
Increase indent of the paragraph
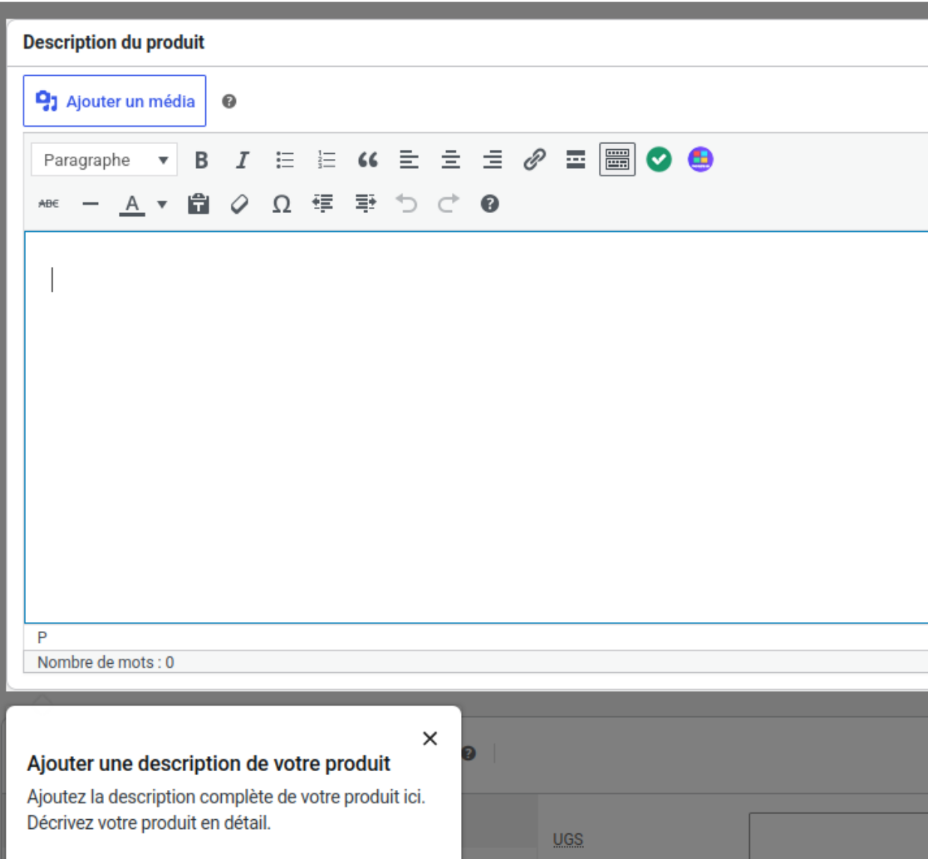[x=365, y=204]
